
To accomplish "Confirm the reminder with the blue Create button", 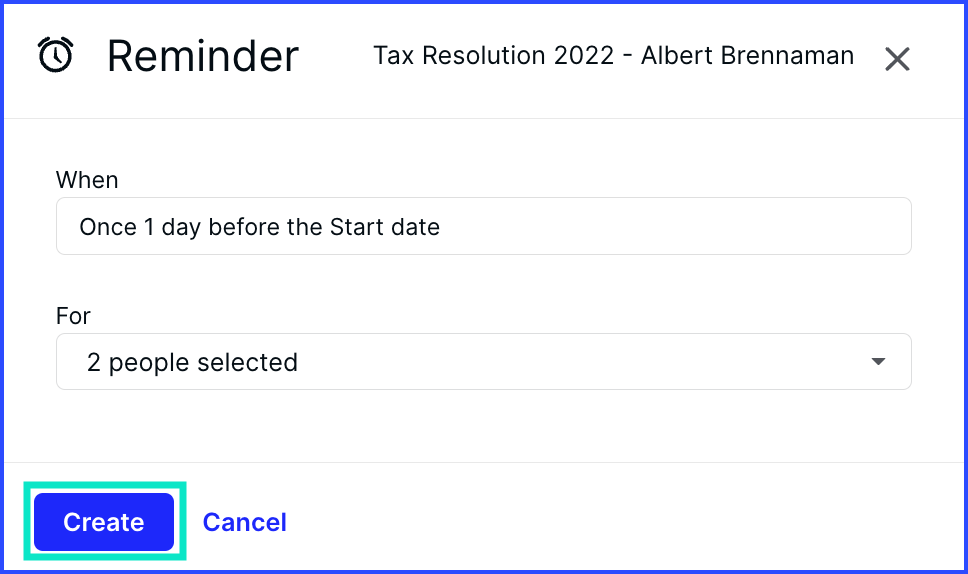I will tap(104, 522).
